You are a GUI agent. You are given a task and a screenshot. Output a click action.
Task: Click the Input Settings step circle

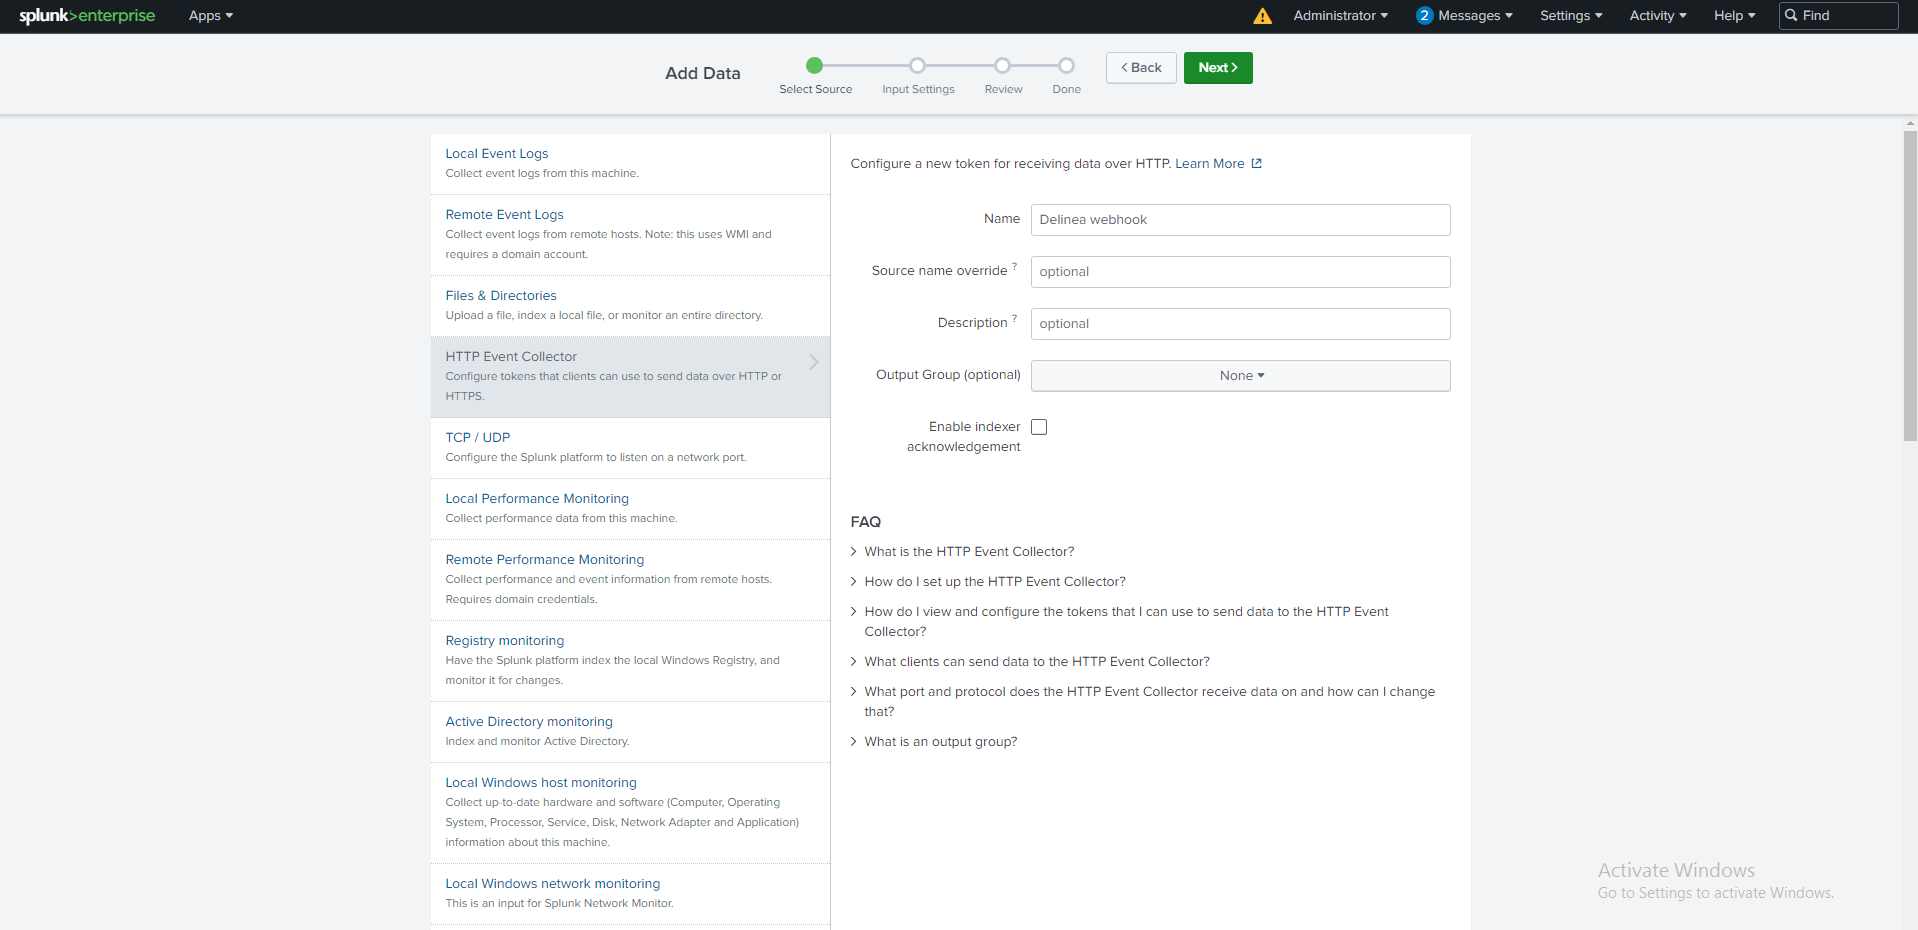917,66
